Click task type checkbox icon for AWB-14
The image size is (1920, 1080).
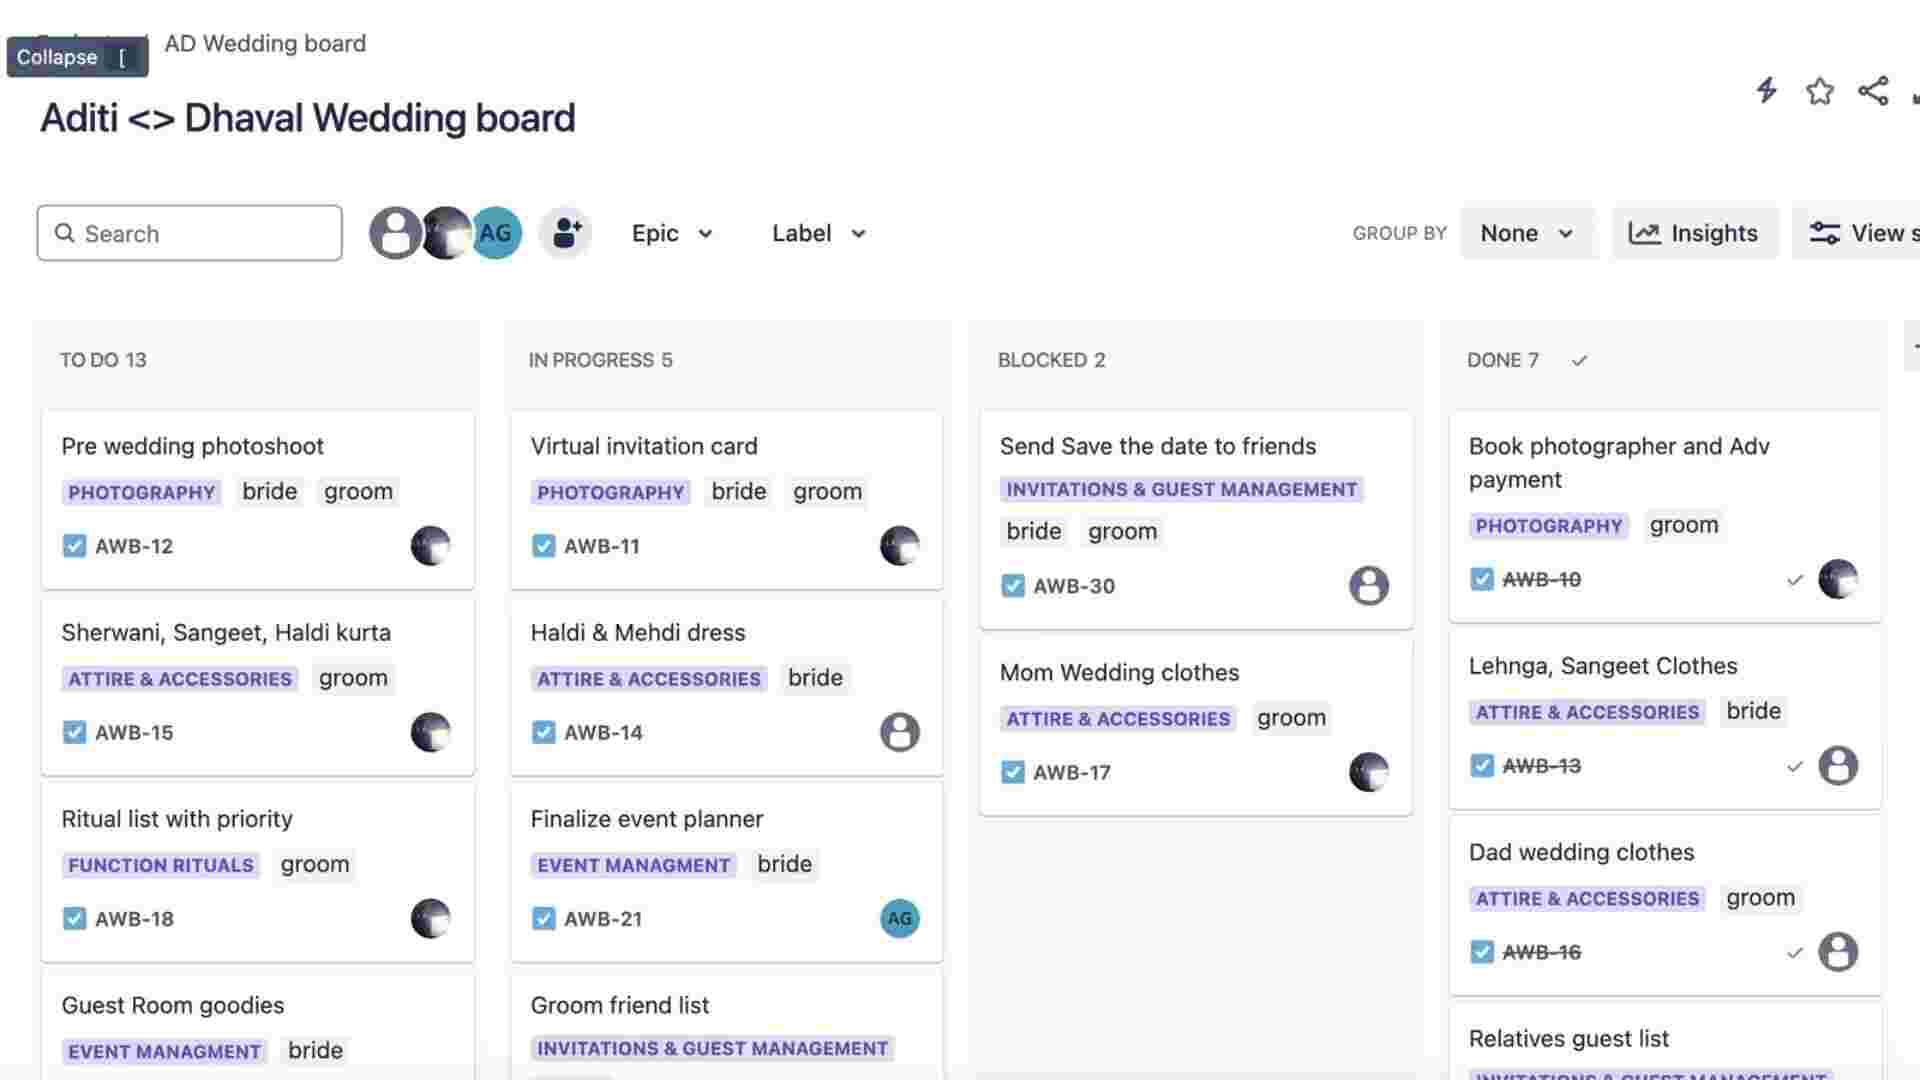[x=543, y=732]
